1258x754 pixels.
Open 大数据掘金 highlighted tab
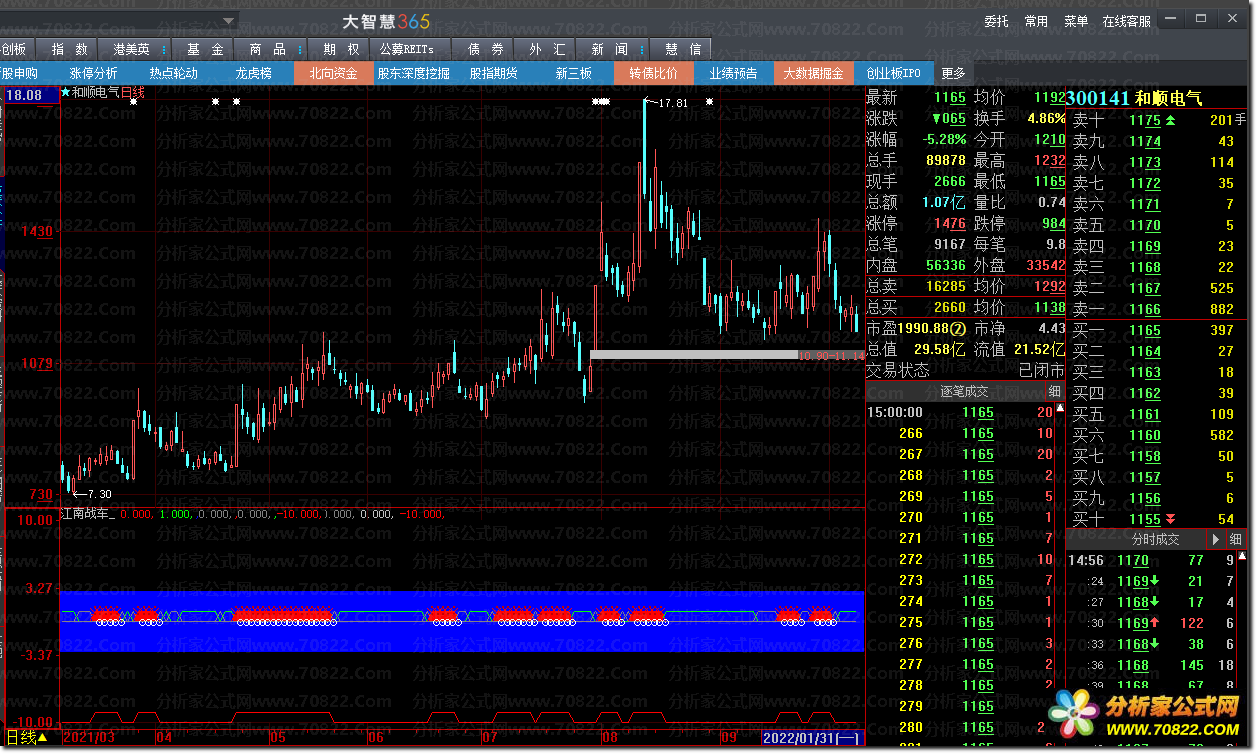point(813,73)
